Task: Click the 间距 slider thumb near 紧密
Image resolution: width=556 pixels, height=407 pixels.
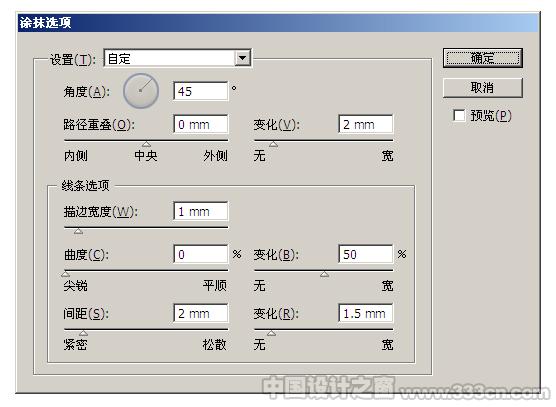Action: 83,333
